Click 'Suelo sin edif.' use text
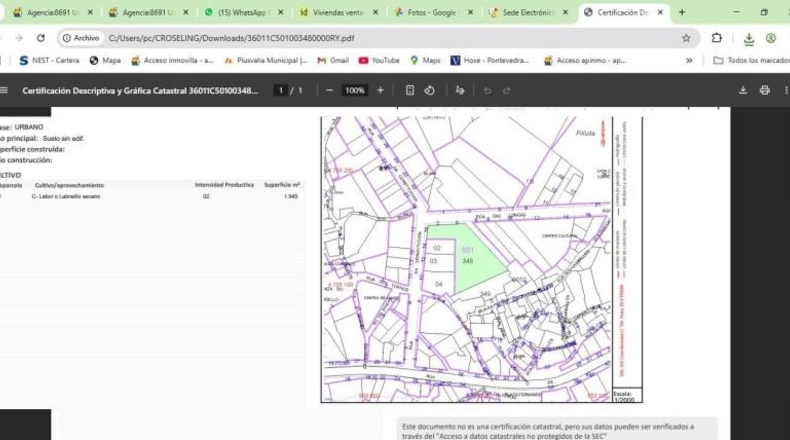The height and width of the screenshot is (440, 790). pos(63,138)
